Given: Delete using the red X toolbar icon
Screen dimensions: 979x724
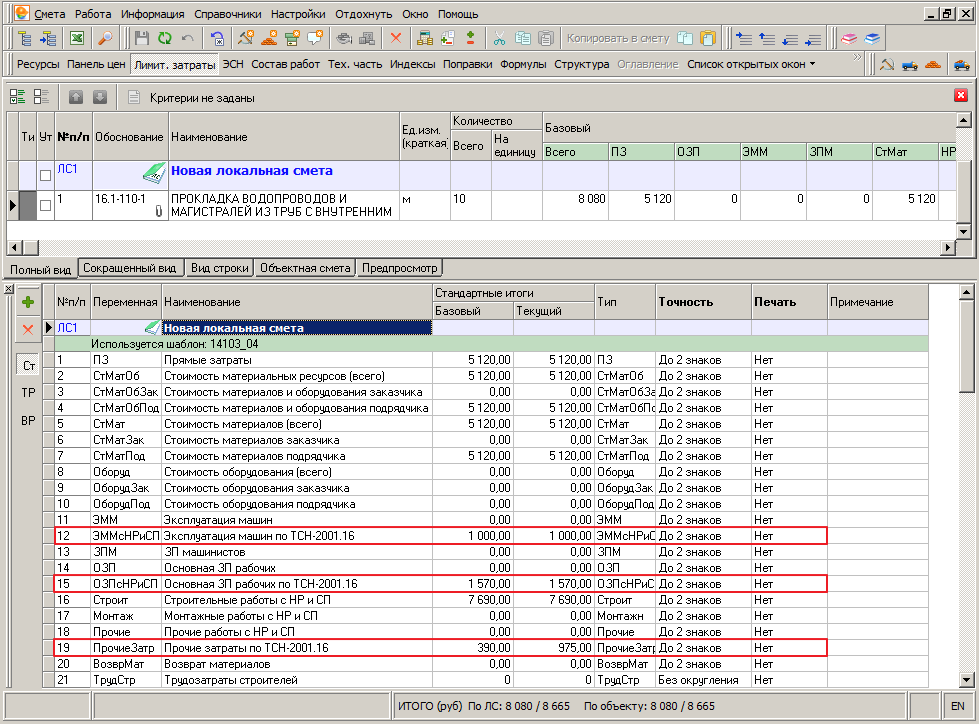Looking at the screenshot, I should pyautogui.click(x=396, y=39).
